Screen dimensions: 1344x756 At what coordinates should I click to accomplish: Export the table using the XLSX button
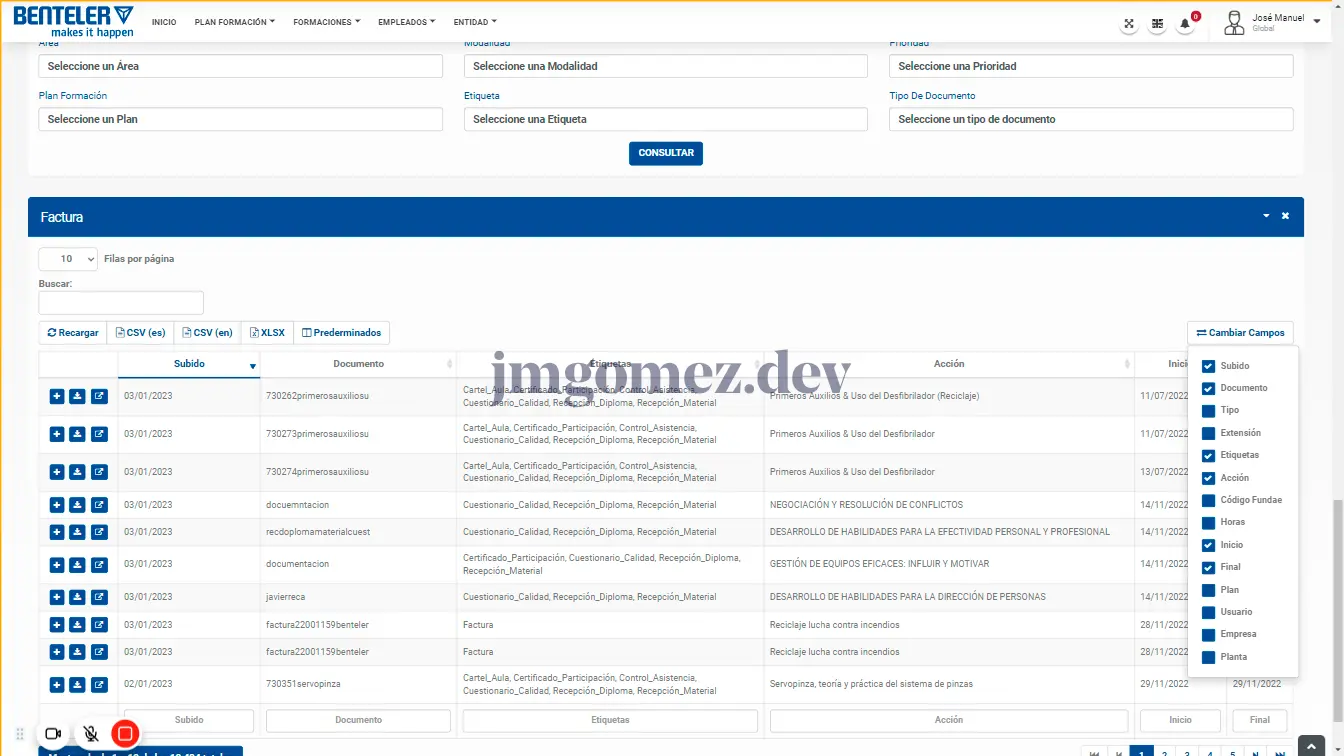[x=267, y=333]
